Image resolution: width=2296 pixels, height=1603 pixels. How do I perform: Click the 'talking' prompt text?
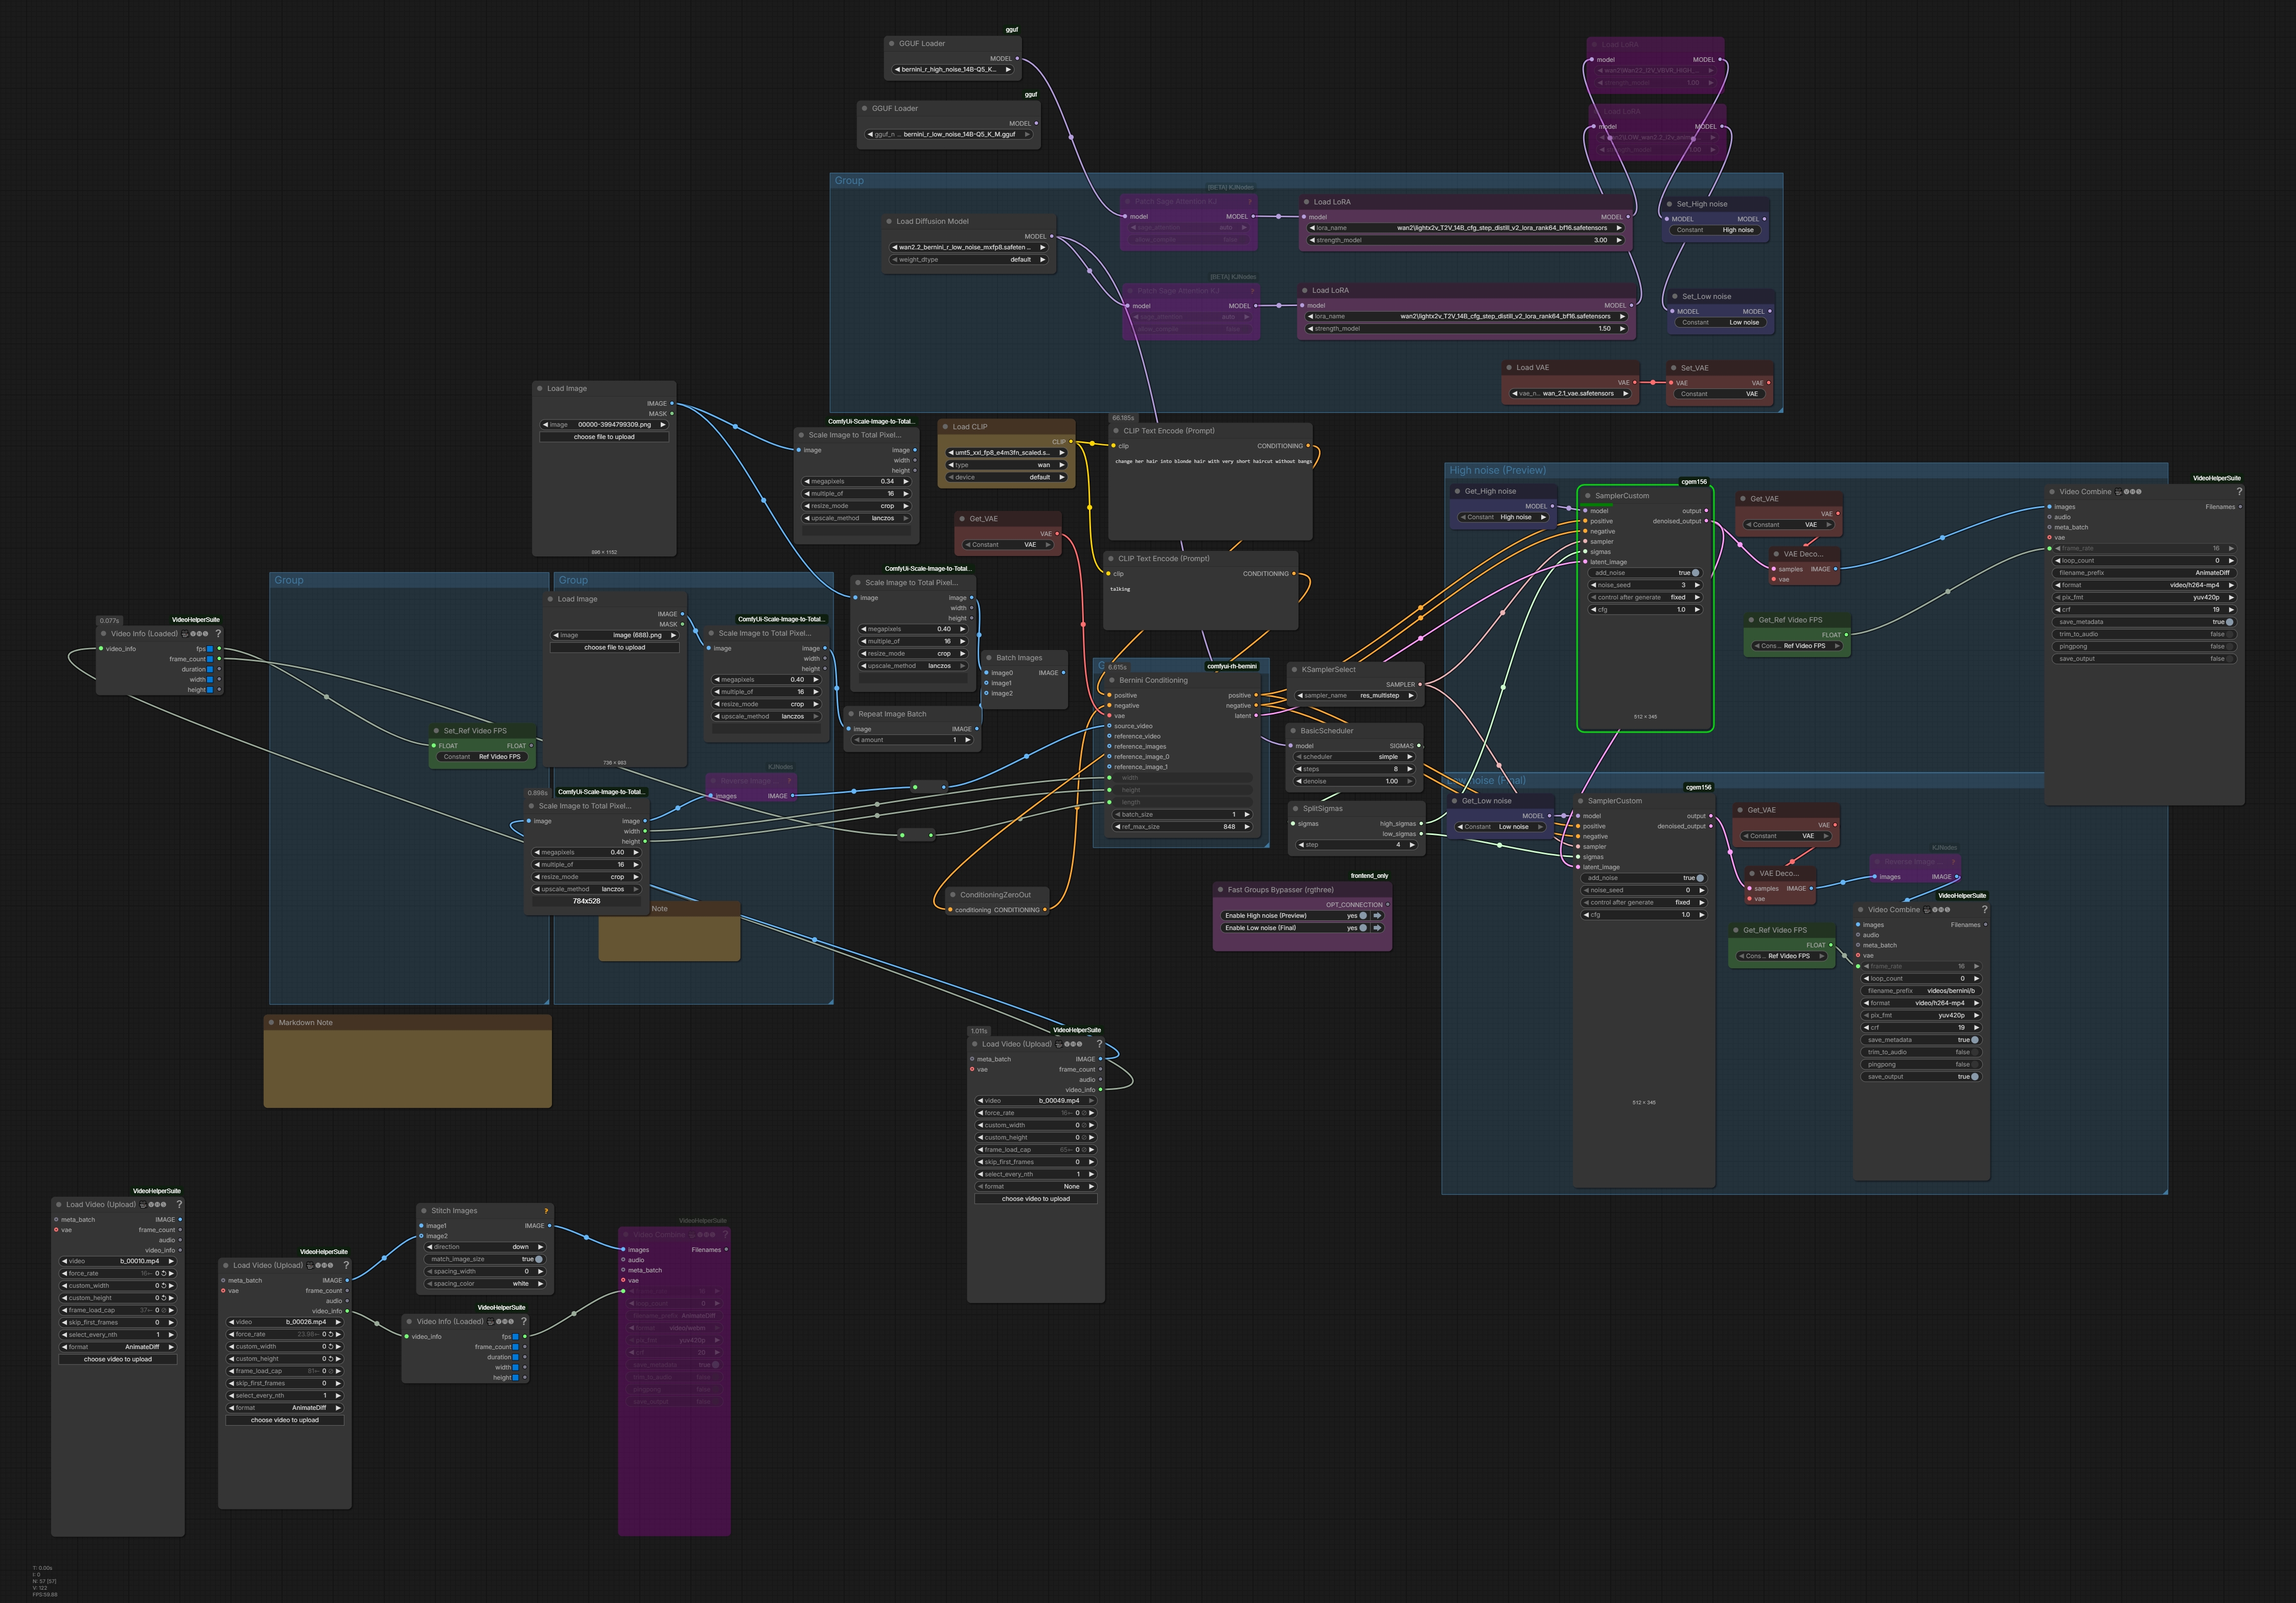(1120, 590)
